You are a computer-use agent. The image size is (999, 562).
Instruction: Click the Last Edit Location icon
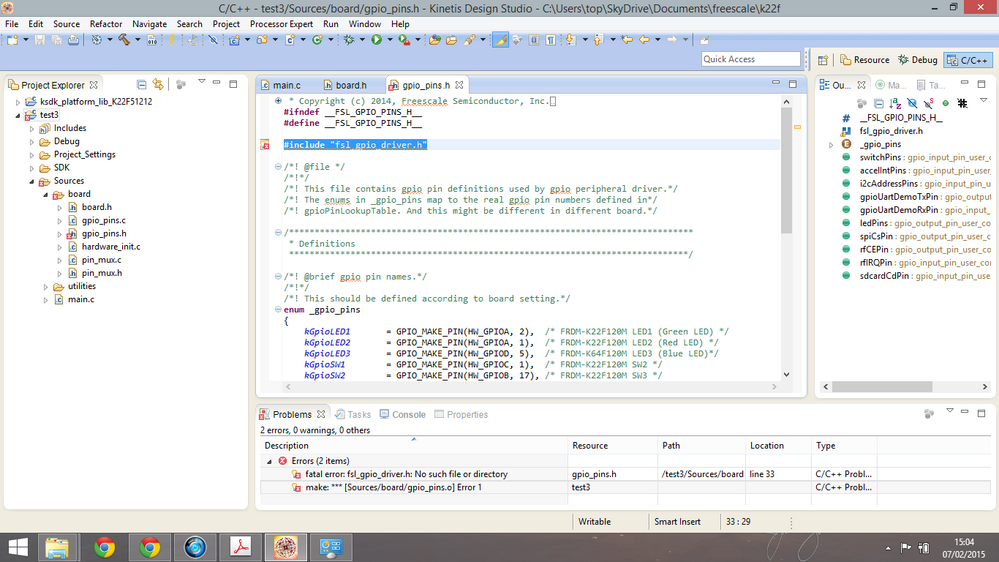click(627, 40)
